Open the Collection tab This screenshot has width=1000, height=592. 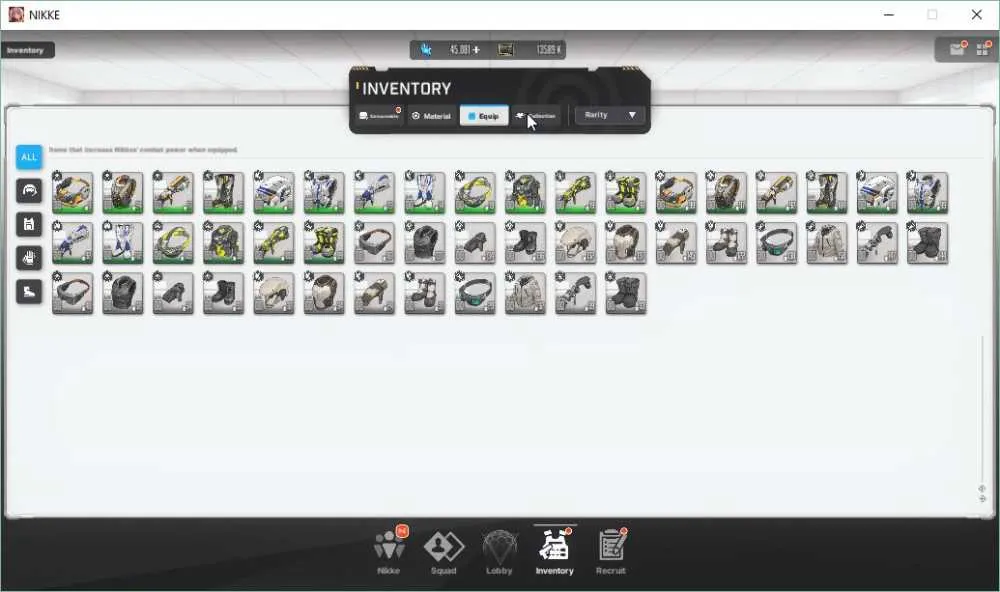tap(537, 115)
